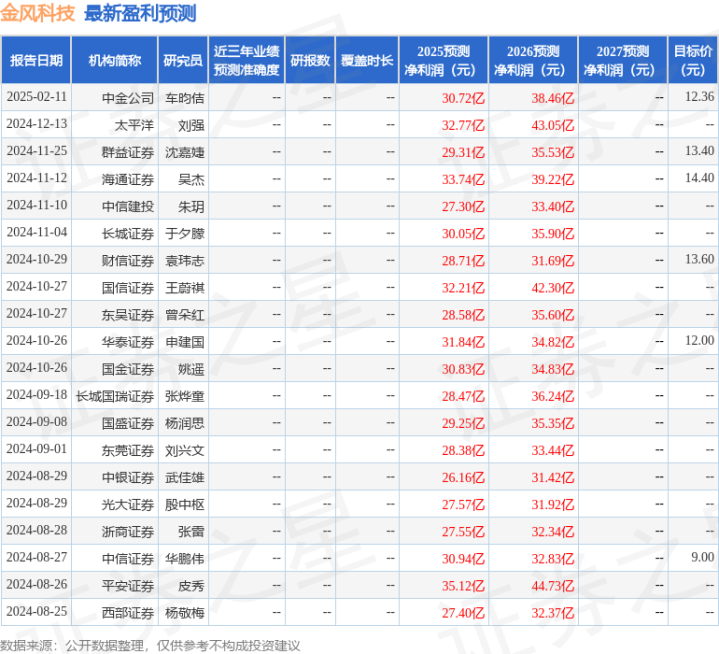Image resolution: width=719 pixels, height=654 pixels.
Task: Click date cell 2025-02-11
Action: coord(37,97)
